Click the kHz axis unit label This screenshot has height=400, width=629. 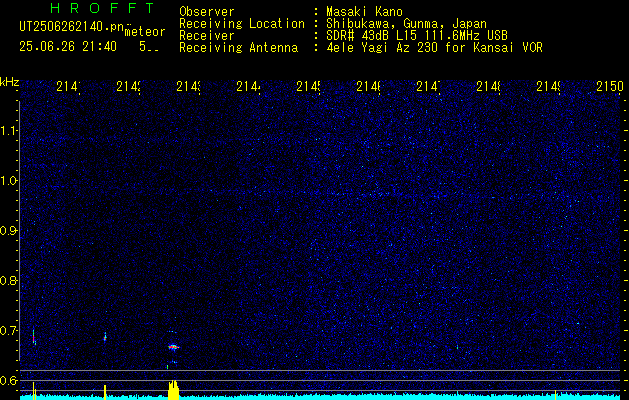click(x=9, y=83)
